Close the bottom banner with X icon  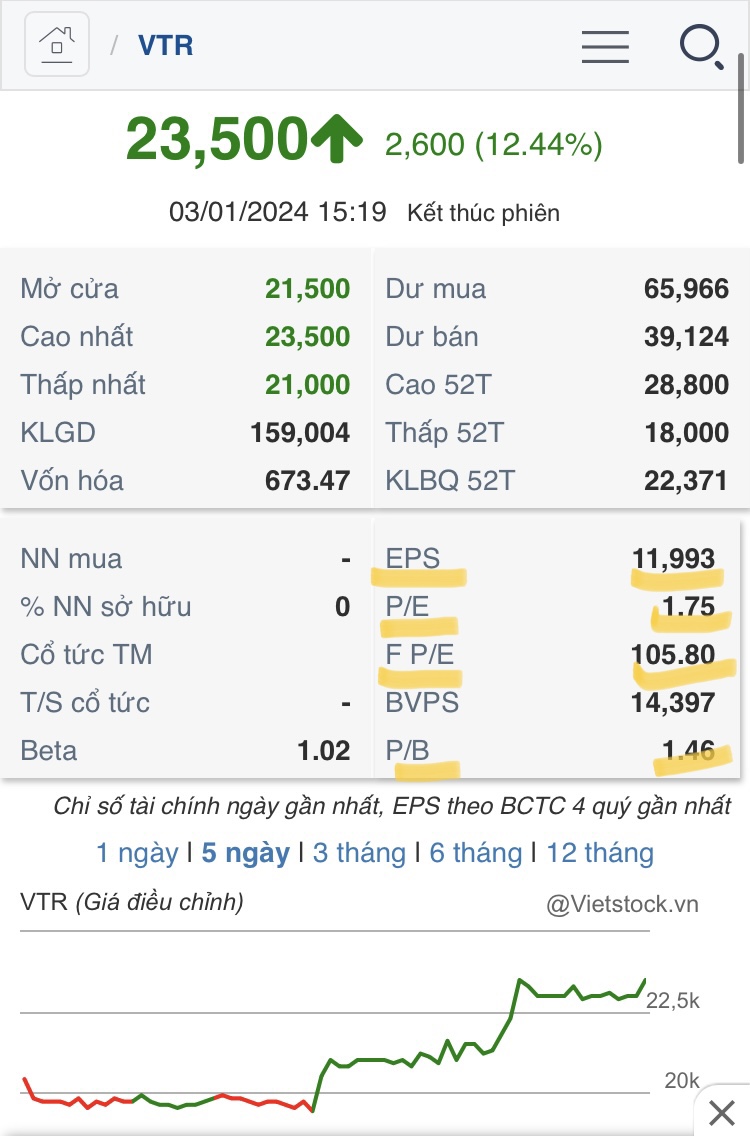pyautogui.click(x=721, y=1111)
